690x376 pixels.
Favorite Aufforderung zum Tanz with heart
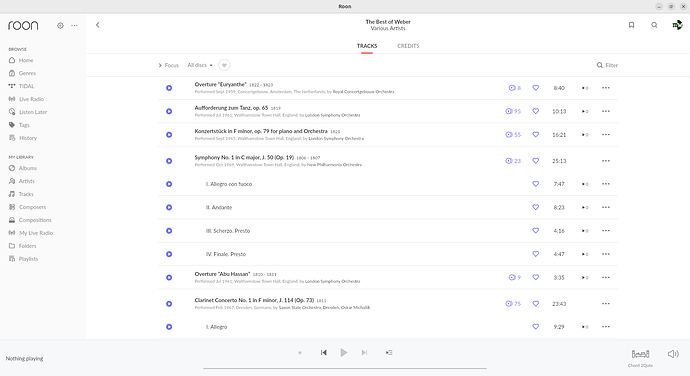[536, 111]
